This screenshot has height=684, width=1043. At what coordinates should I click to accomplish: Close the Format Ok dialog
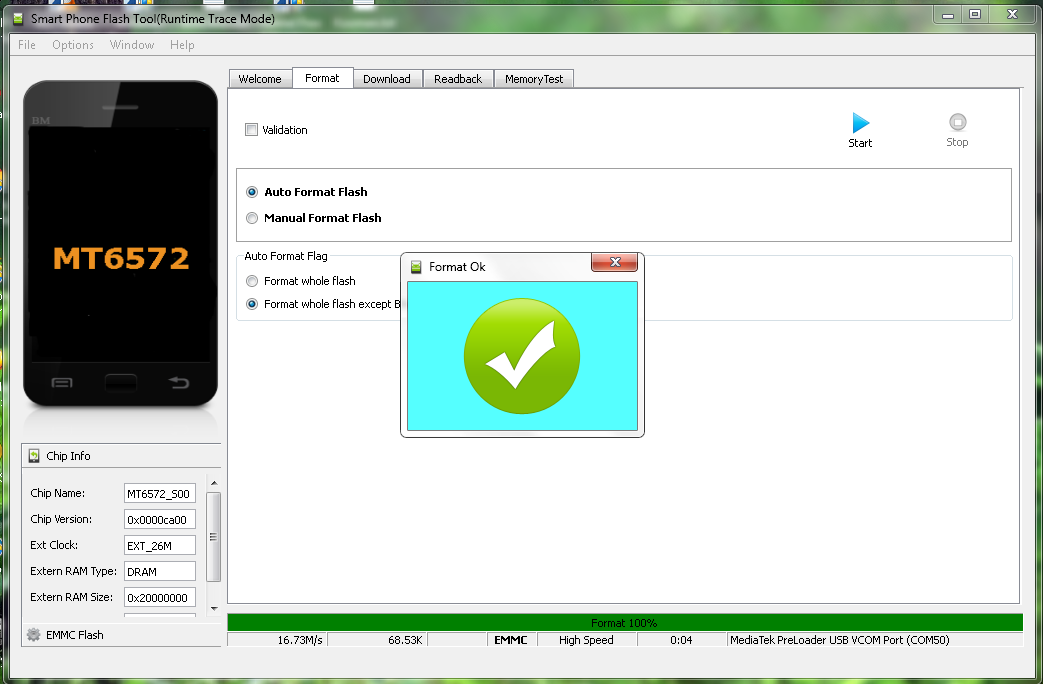click(x=615, y=262)
